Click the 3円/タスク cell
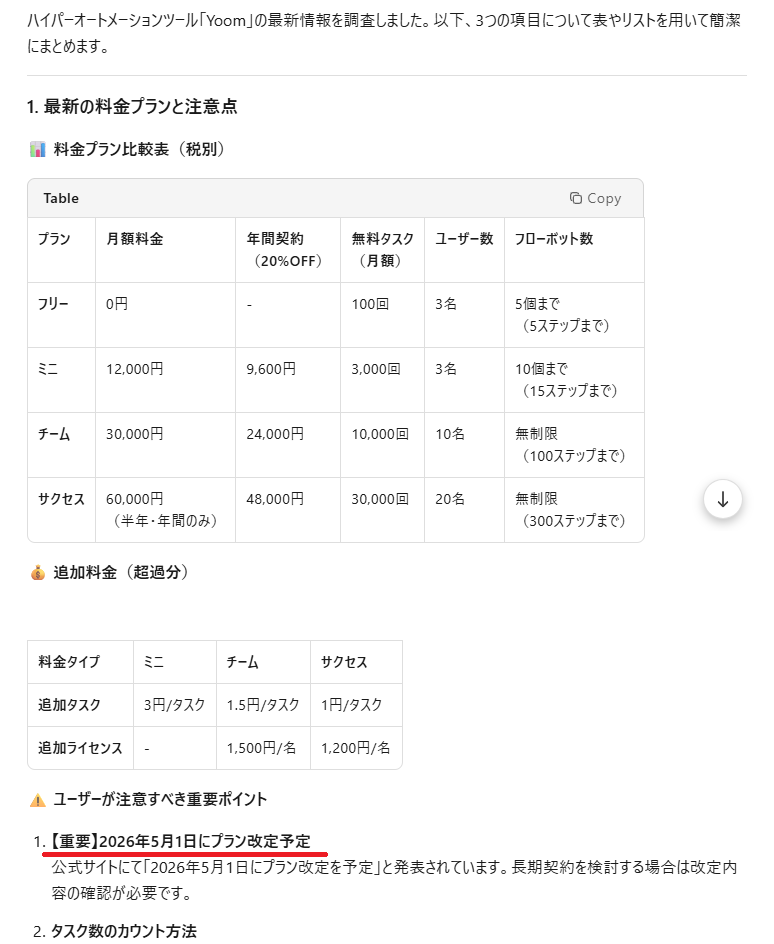774x944 pixels. (175, 705)
